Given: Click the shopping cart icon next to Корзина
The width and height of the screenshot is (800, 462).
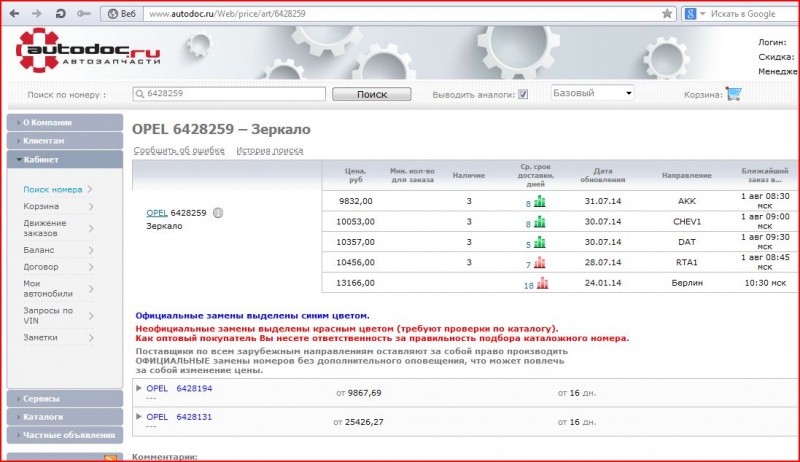Looking at the screenshot, I should coord(734,94).
